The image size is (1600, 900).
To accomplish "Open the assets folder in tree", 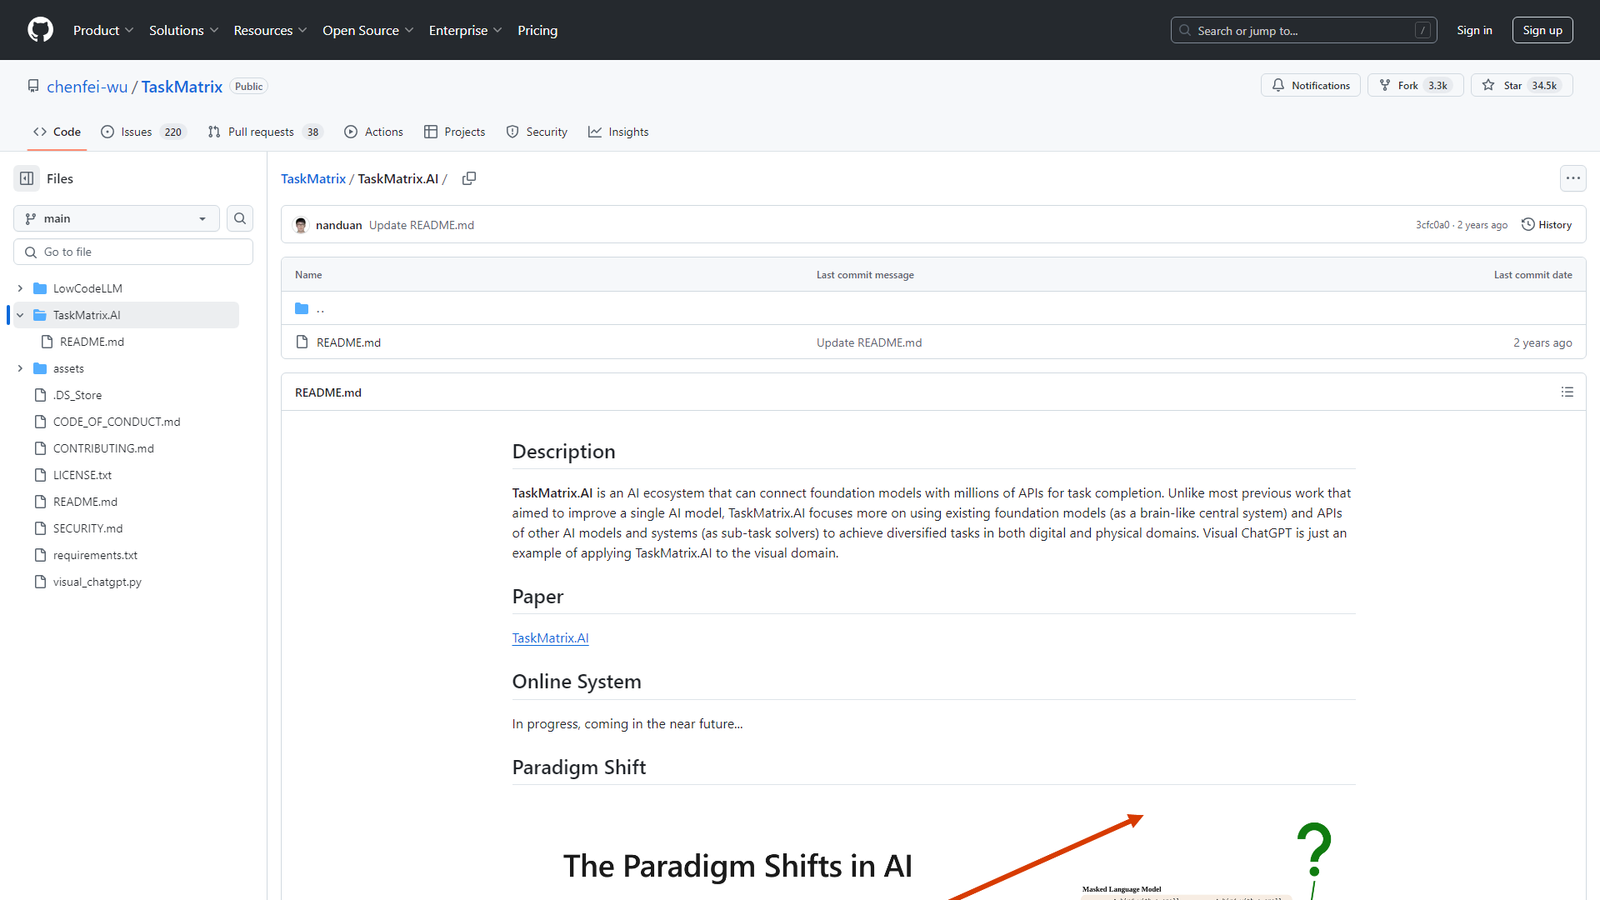I will point(68,368).
